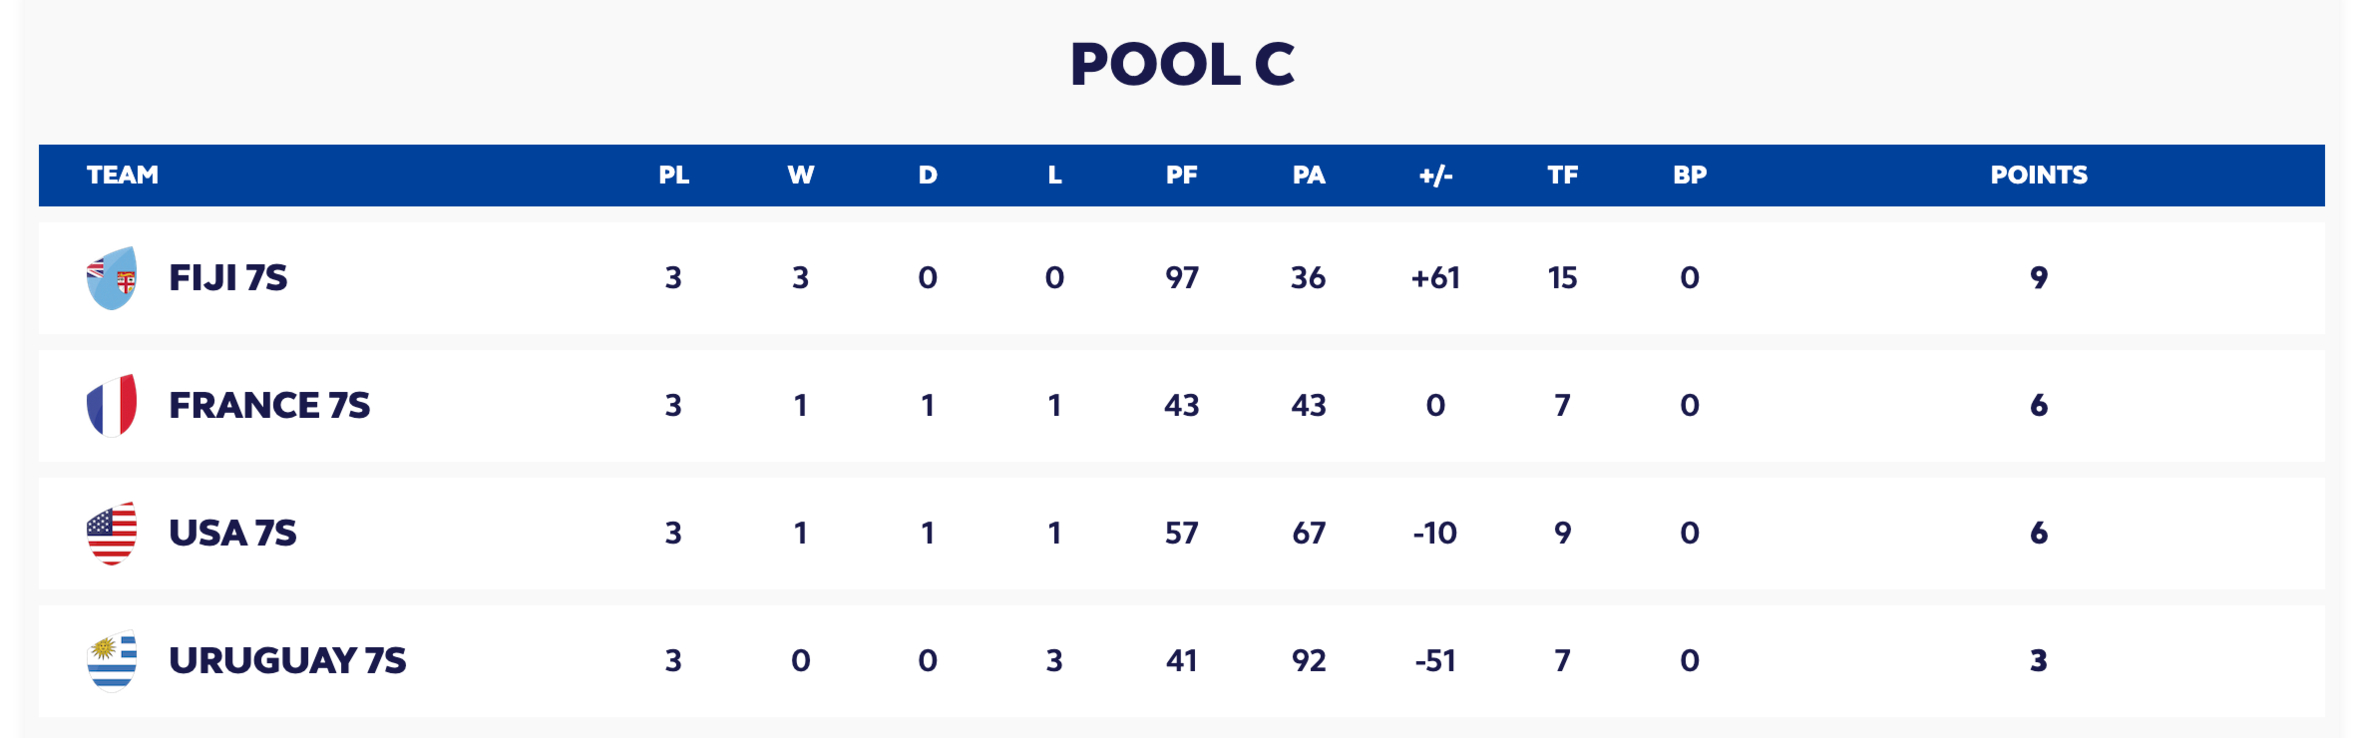Select the URUGUAY 7S team name

(287, 661)
